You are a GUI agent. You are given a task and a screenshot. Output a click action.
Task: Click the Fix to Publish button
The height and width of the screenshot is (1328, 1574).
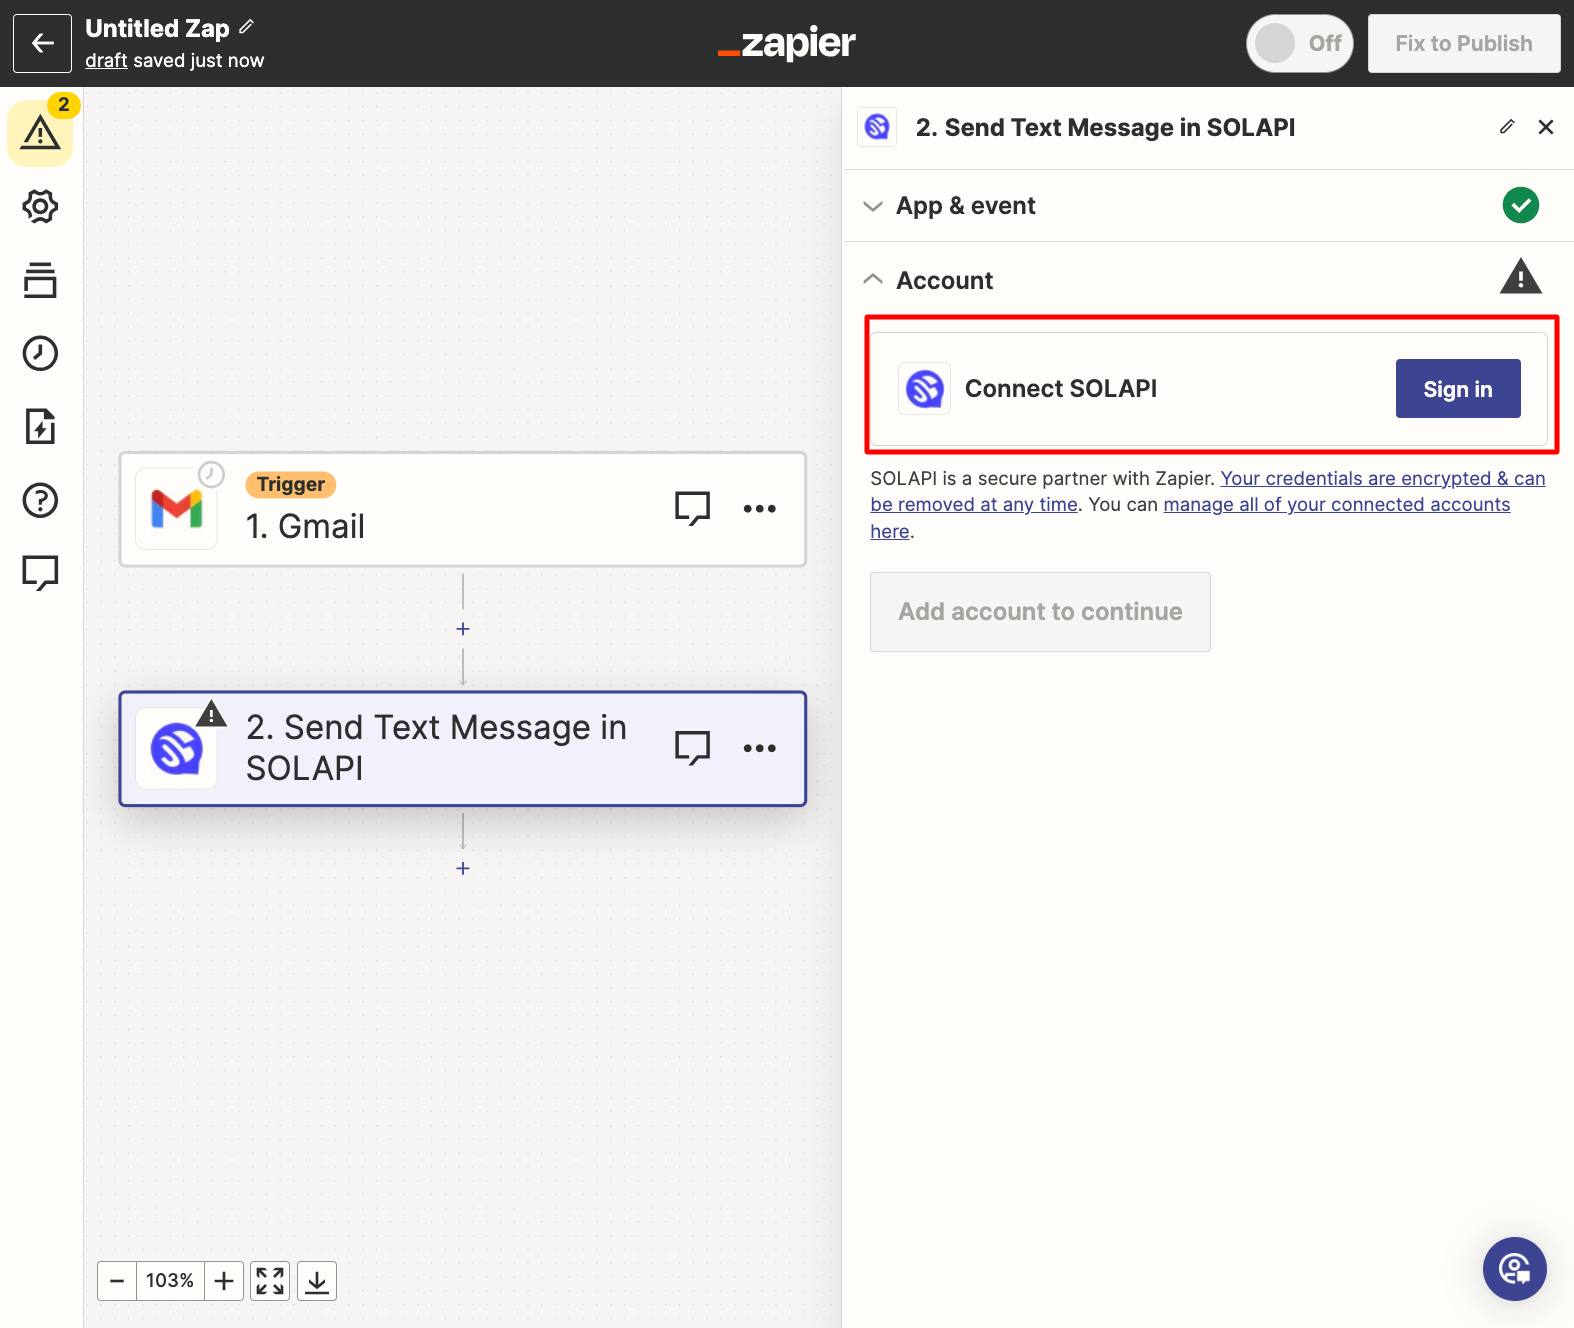[1464, 43]
